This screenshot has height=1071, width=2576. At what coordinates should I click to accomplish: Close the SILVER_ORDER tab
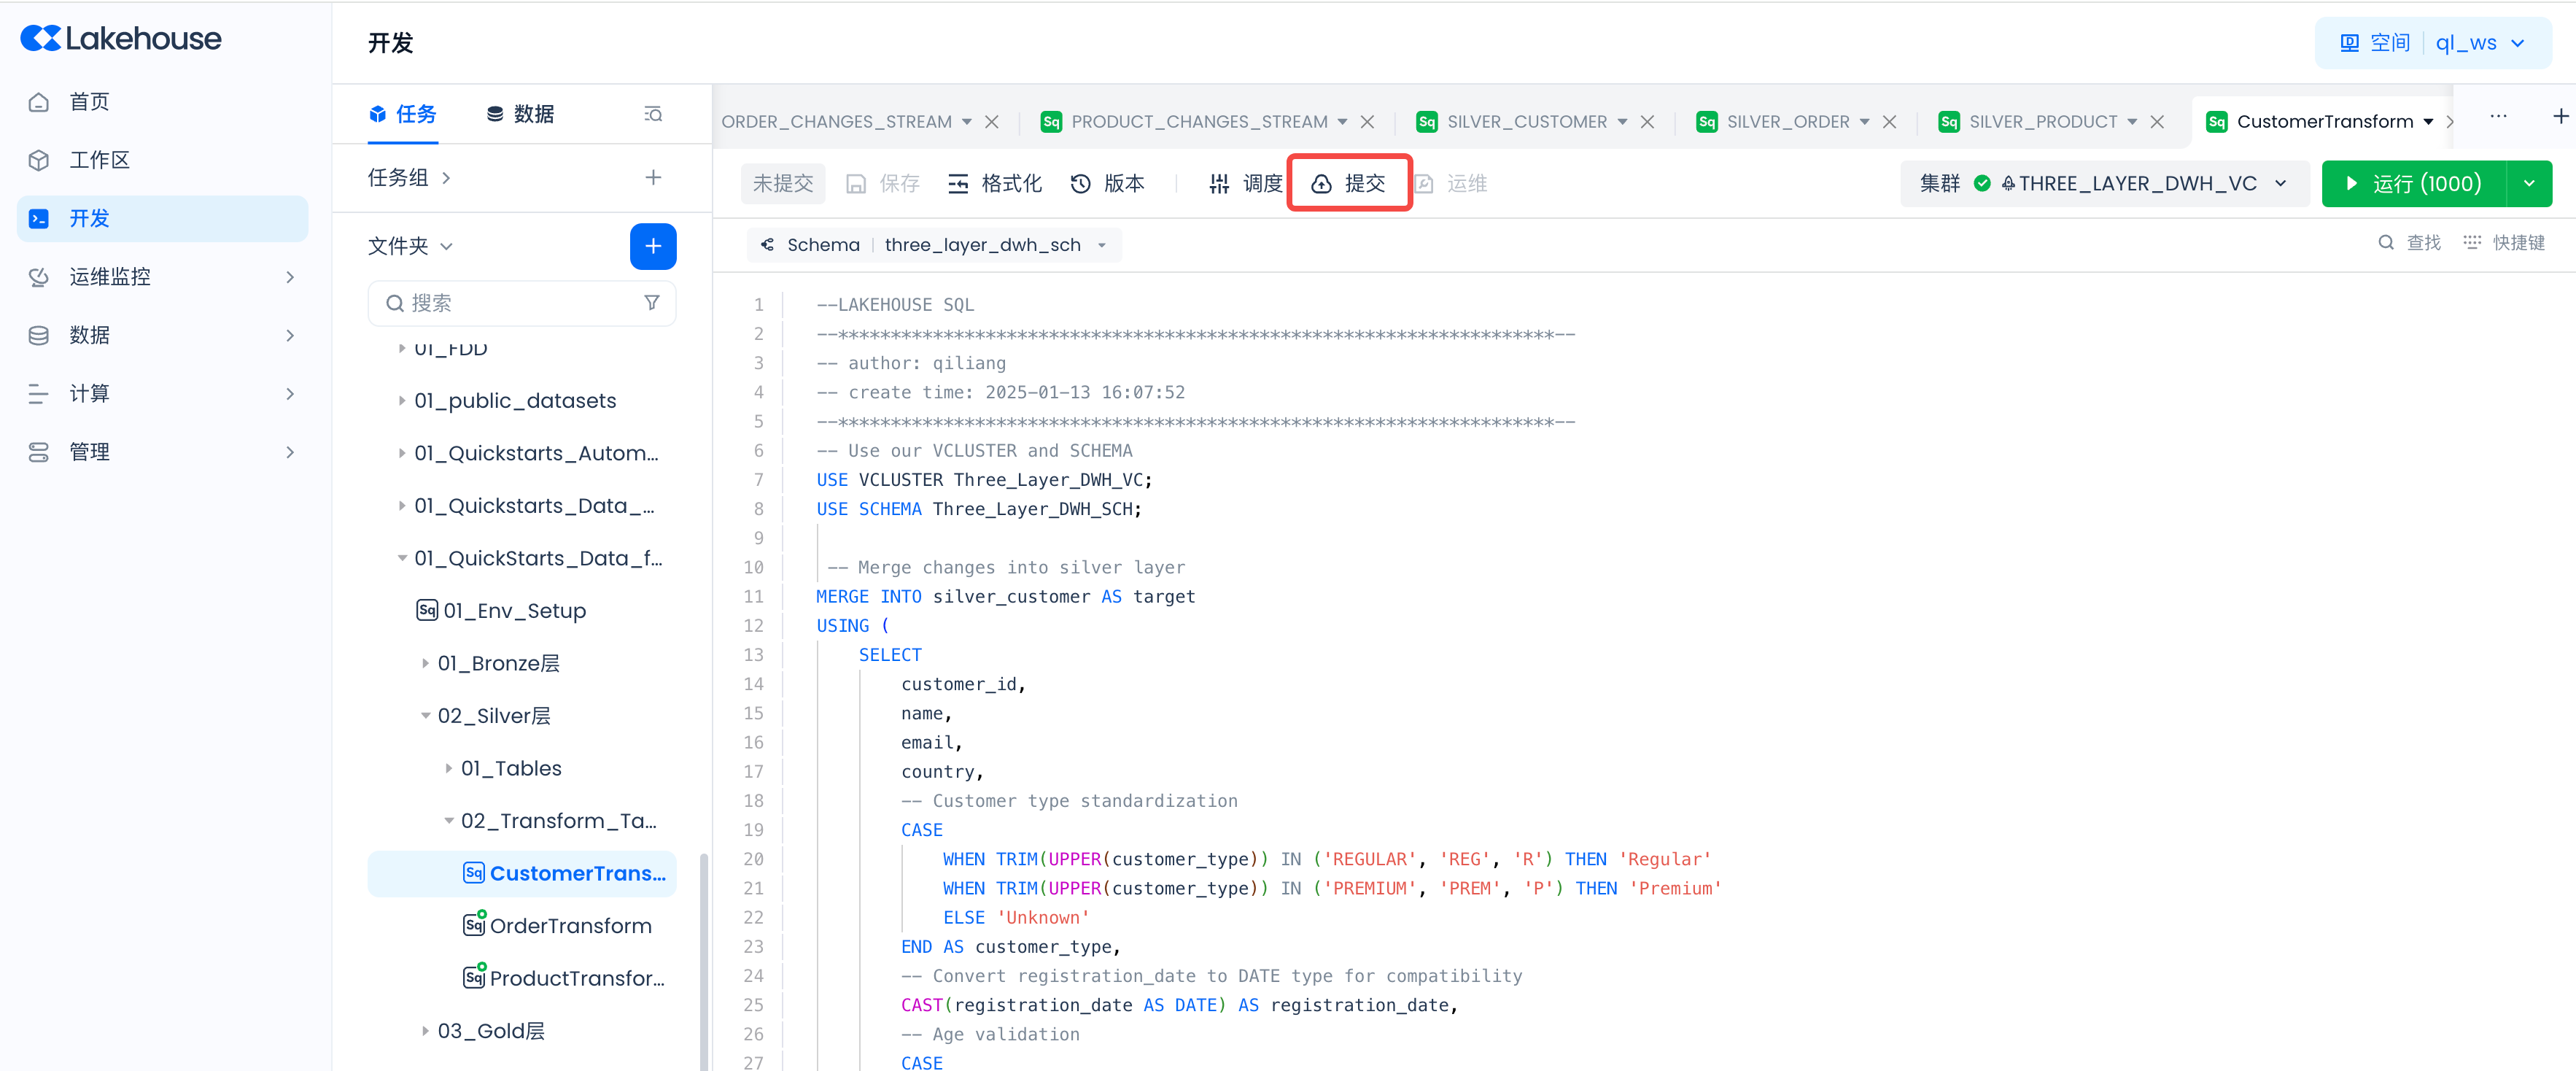tap(1889, 122)
